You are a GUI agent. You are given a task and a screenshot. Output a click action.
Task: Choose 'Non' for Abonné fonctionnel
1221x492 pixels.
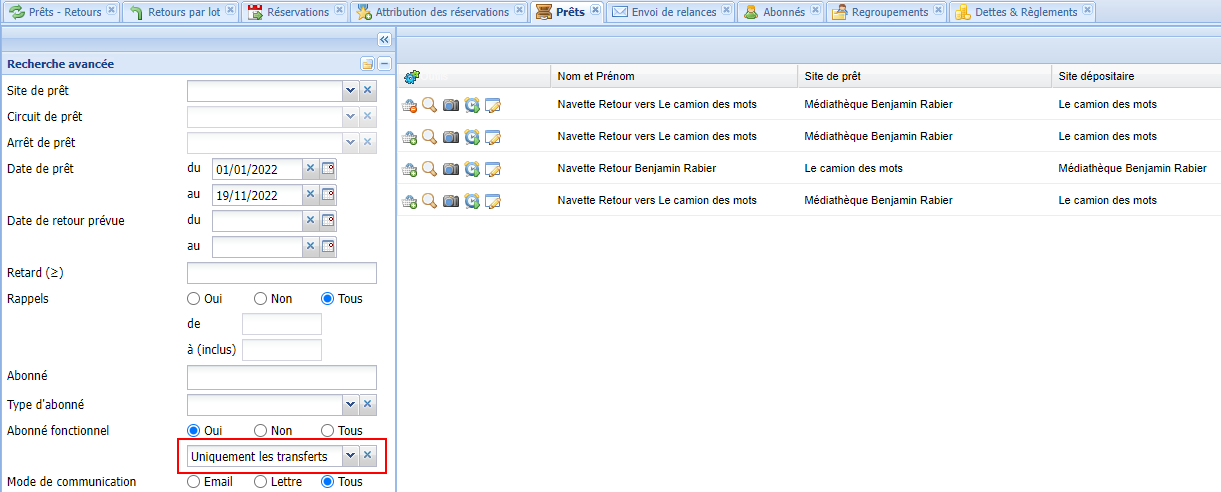point(260,430)
